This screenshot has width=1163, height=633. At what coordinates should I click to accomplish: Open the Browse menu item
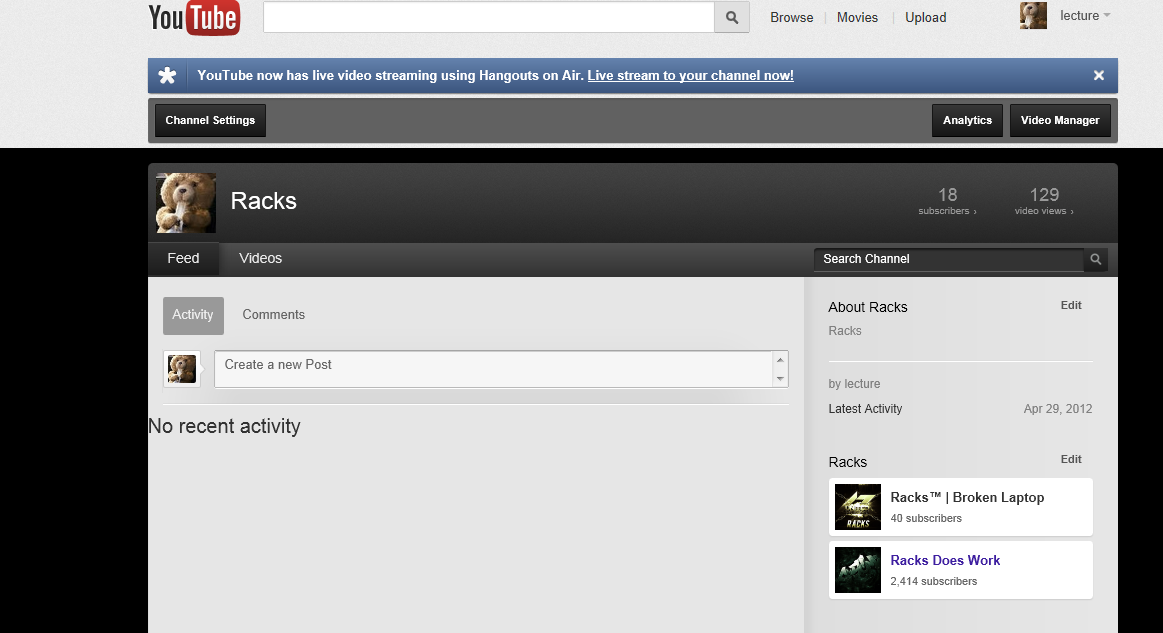(791, 17)
